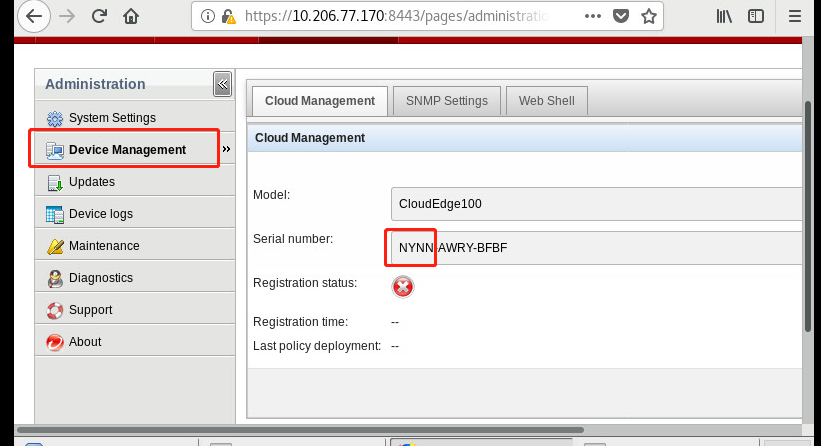The height and width of the screenshot is (446, 821).
Task: Click the System Settings gear icon
Action: (x=54, y=118)
